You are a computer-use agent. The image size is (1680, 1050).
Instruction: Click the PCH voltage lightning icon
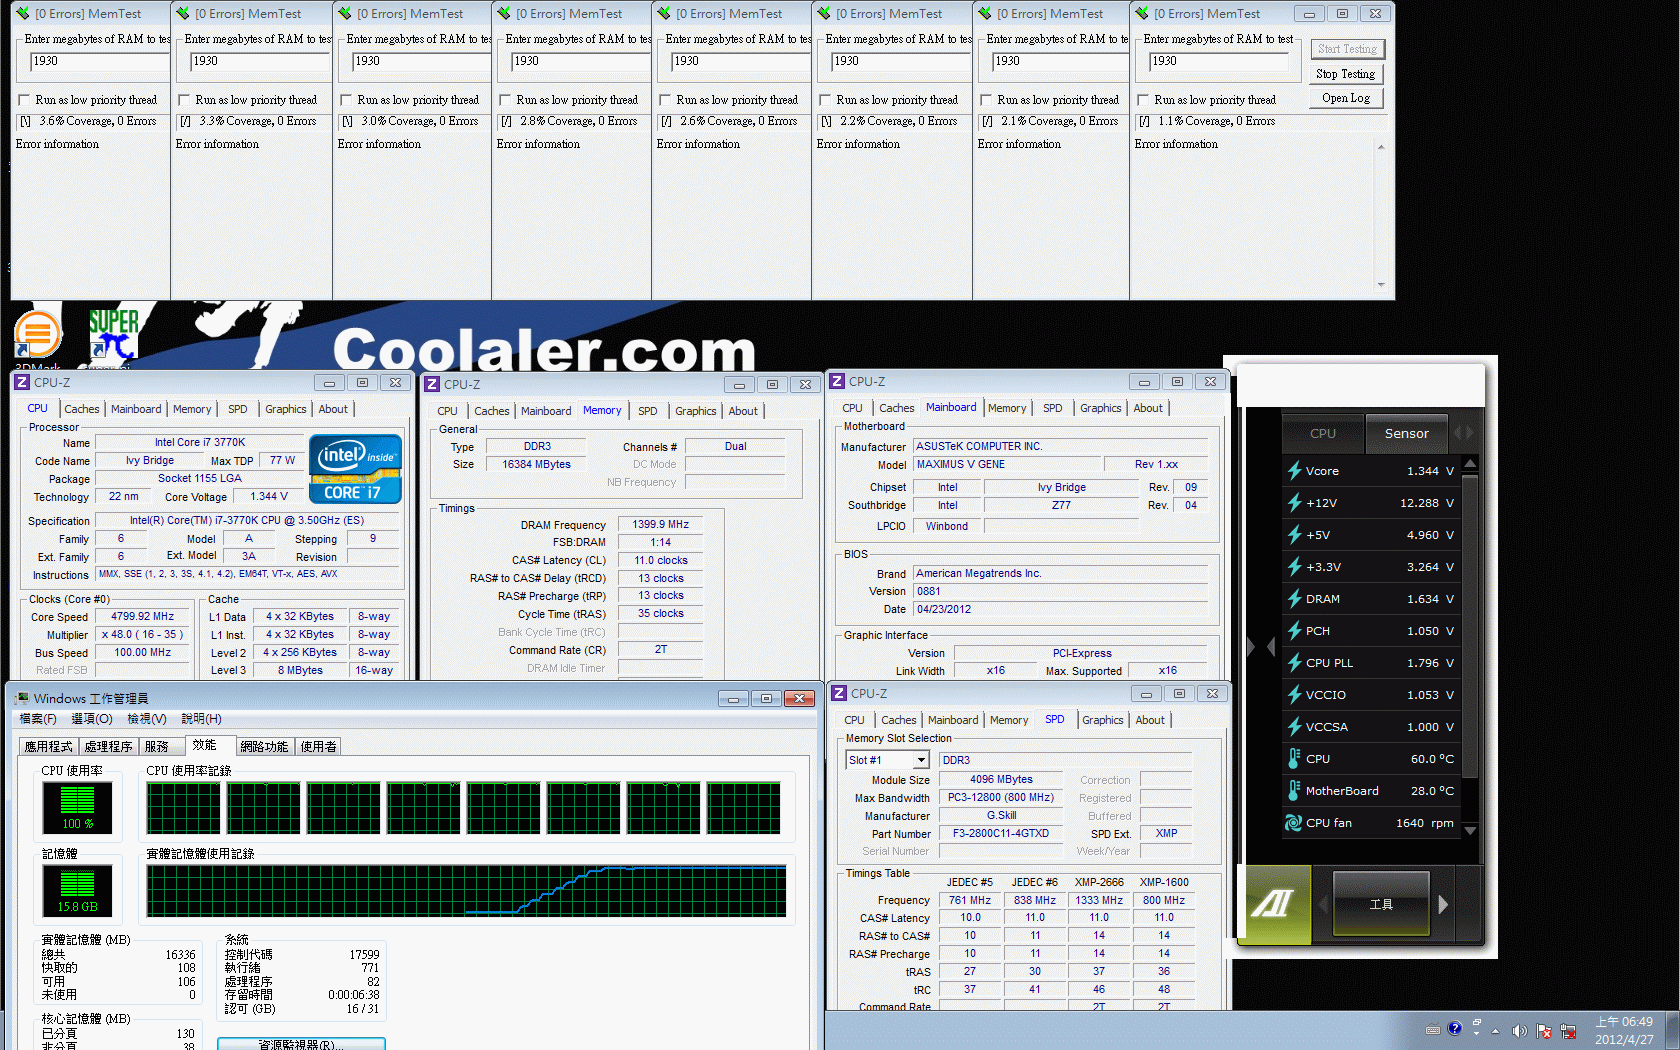pyautogui.click(x=1294, y=631)
